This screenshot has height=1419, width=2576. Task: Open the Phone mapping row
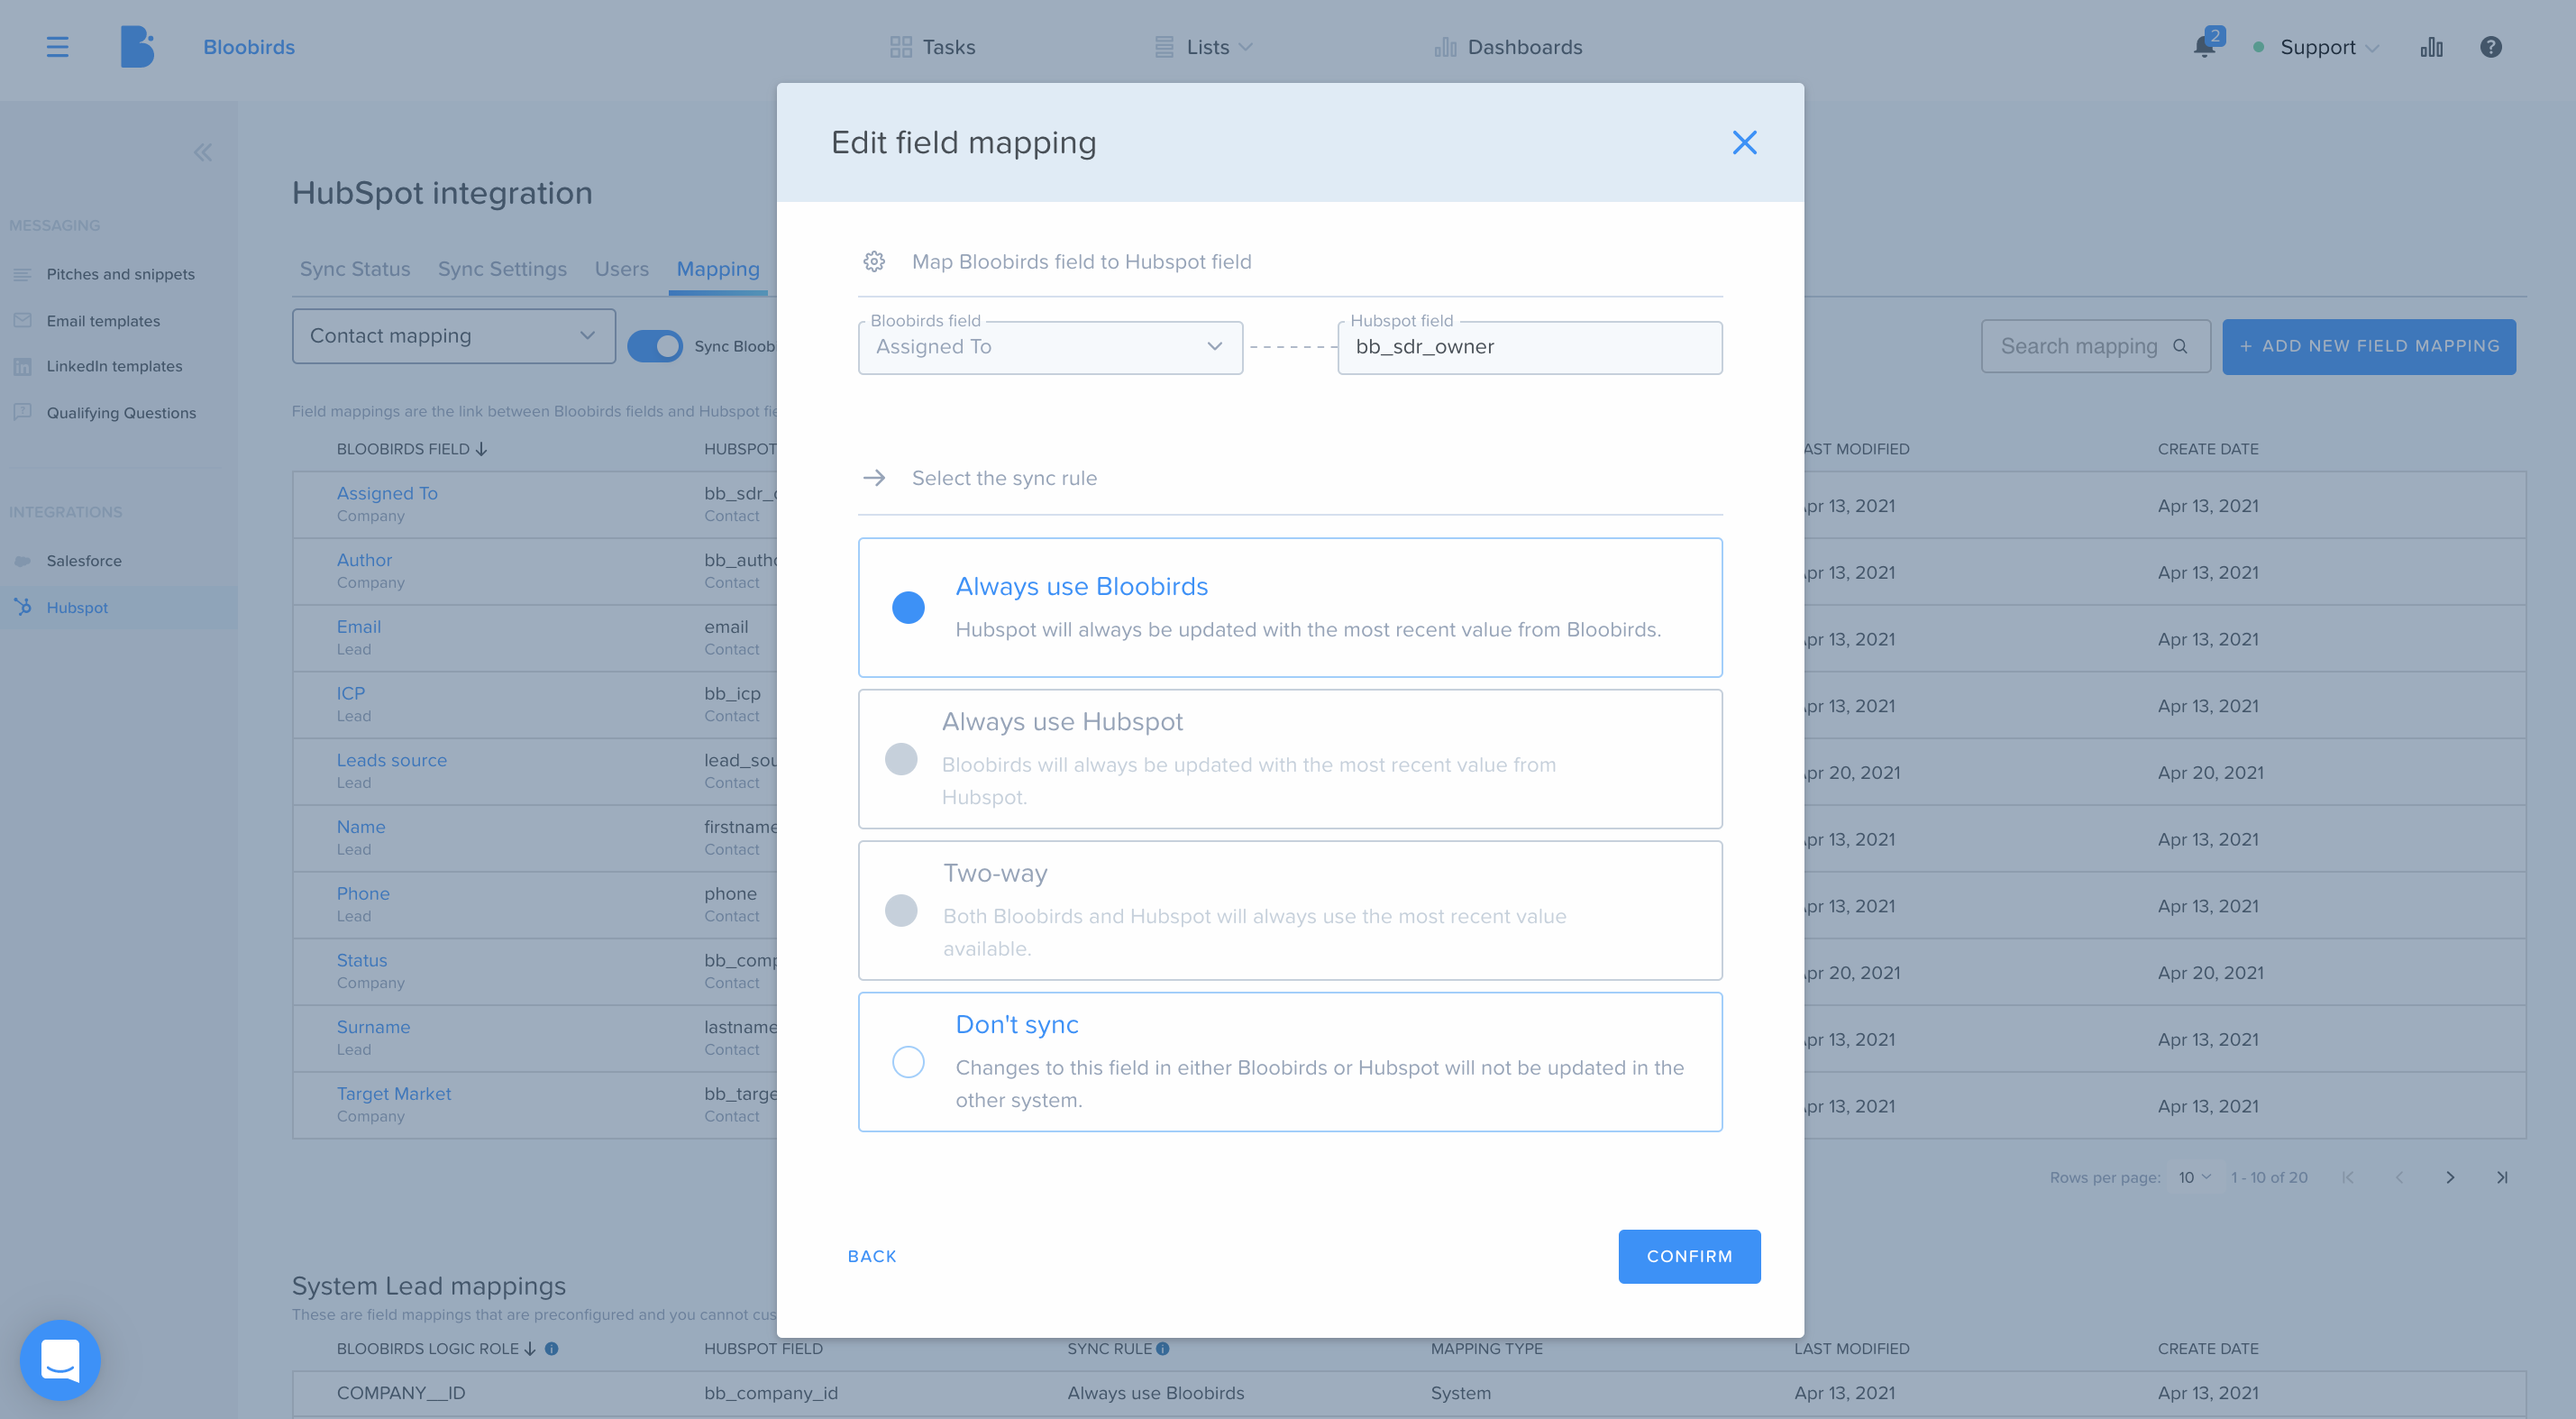[363, 894]
